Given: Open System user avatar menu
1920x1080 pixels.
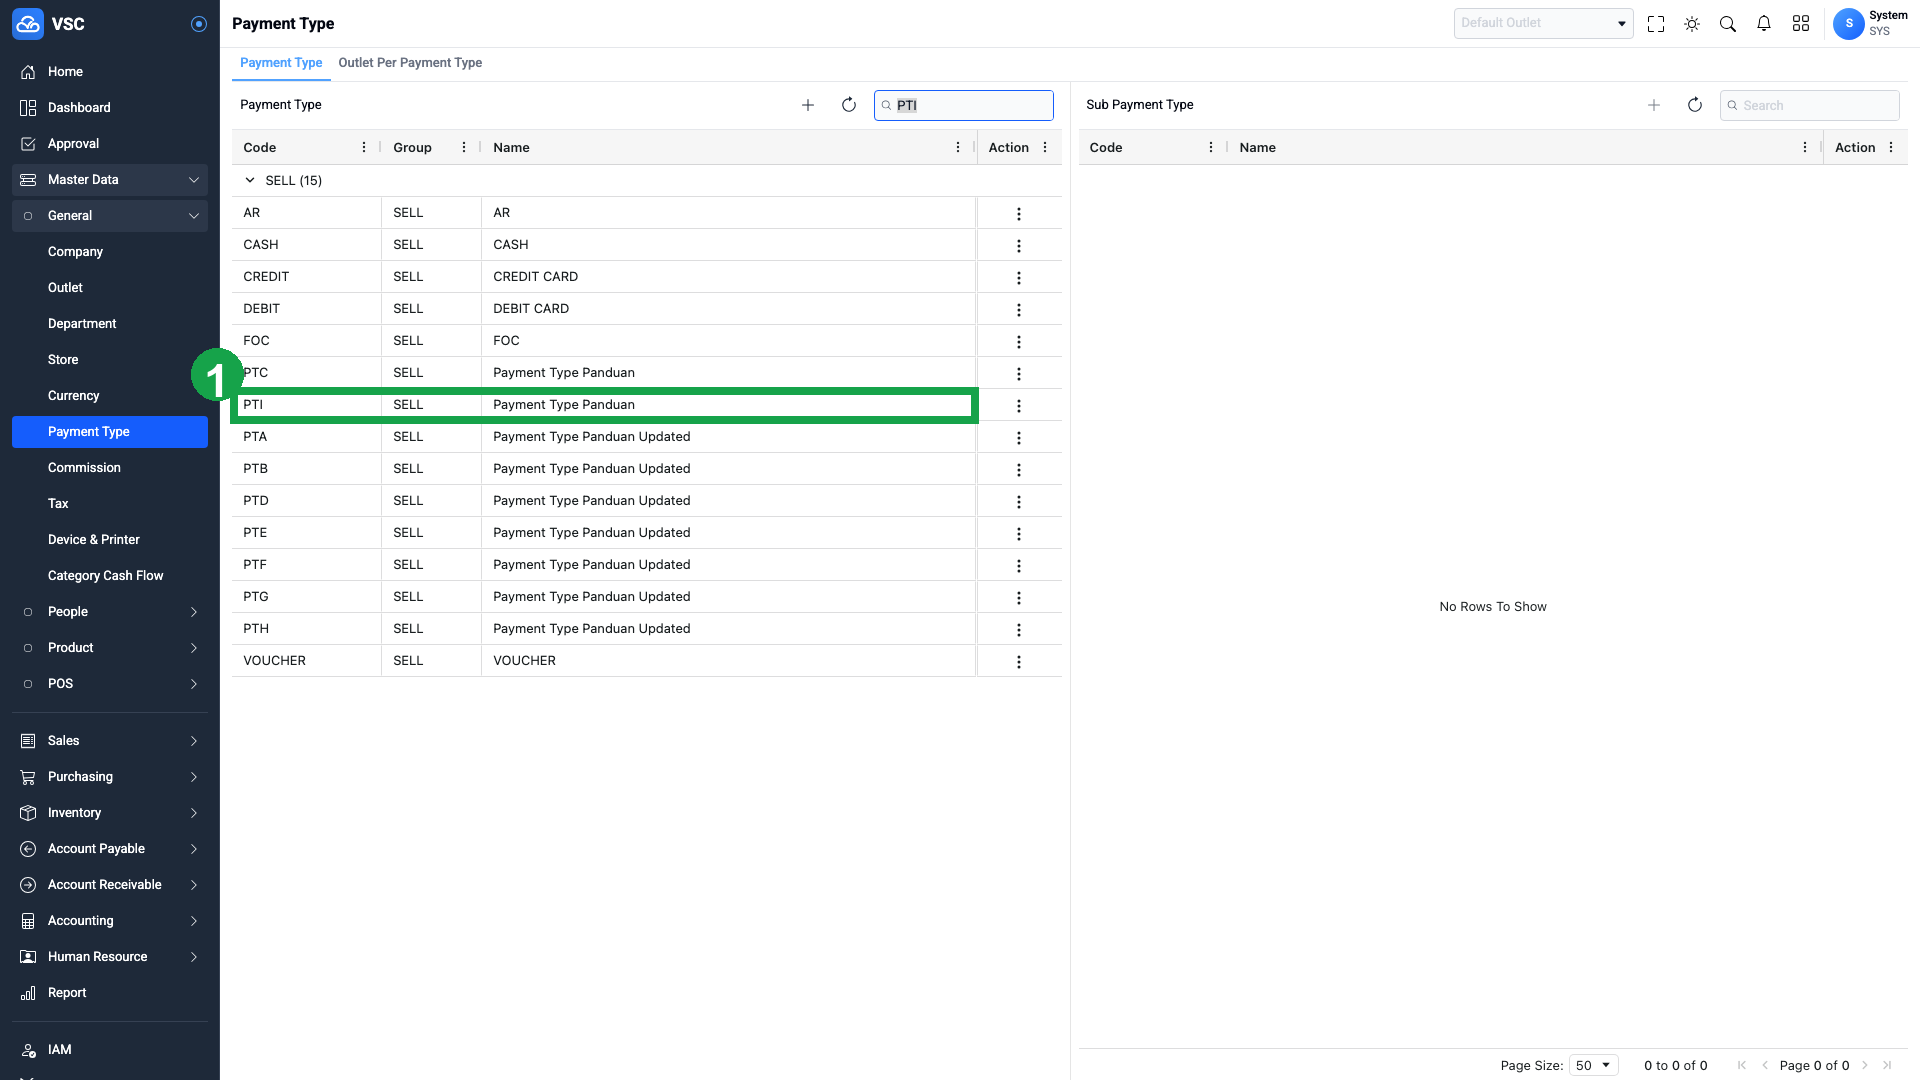Looking at the screenshot, I should [x=1849, y=23].
